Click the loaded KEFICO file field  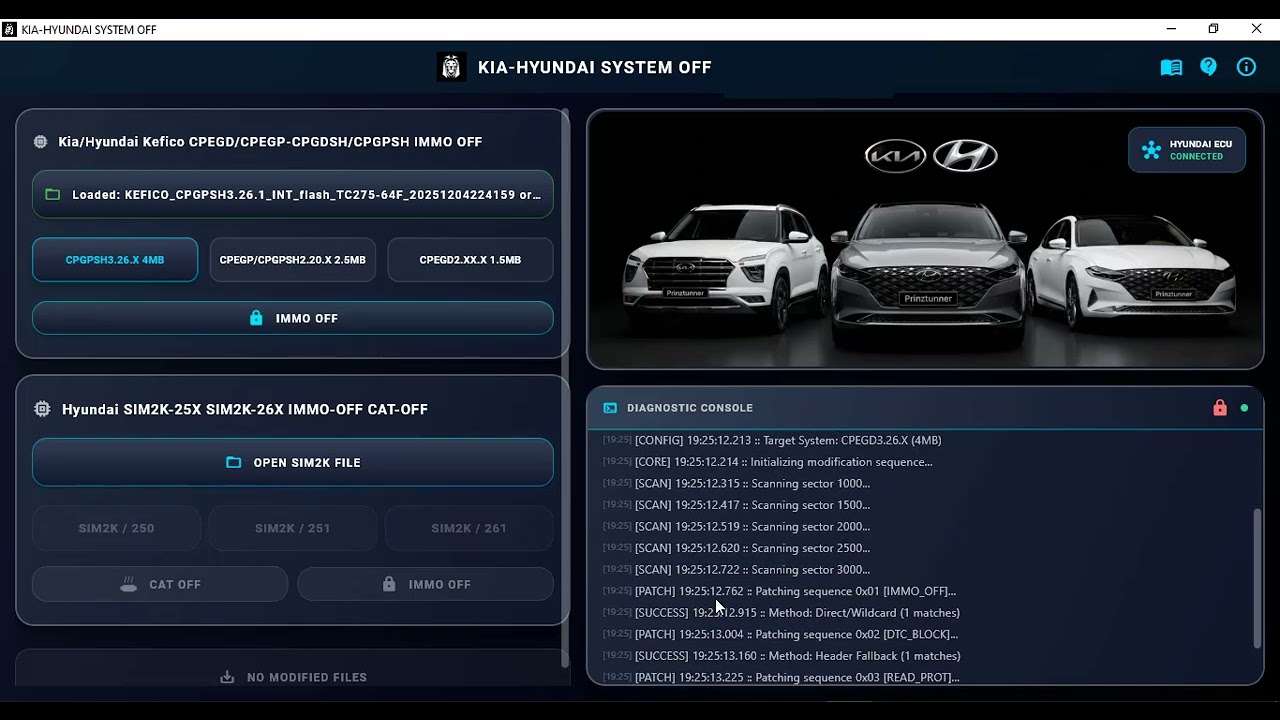293,194
